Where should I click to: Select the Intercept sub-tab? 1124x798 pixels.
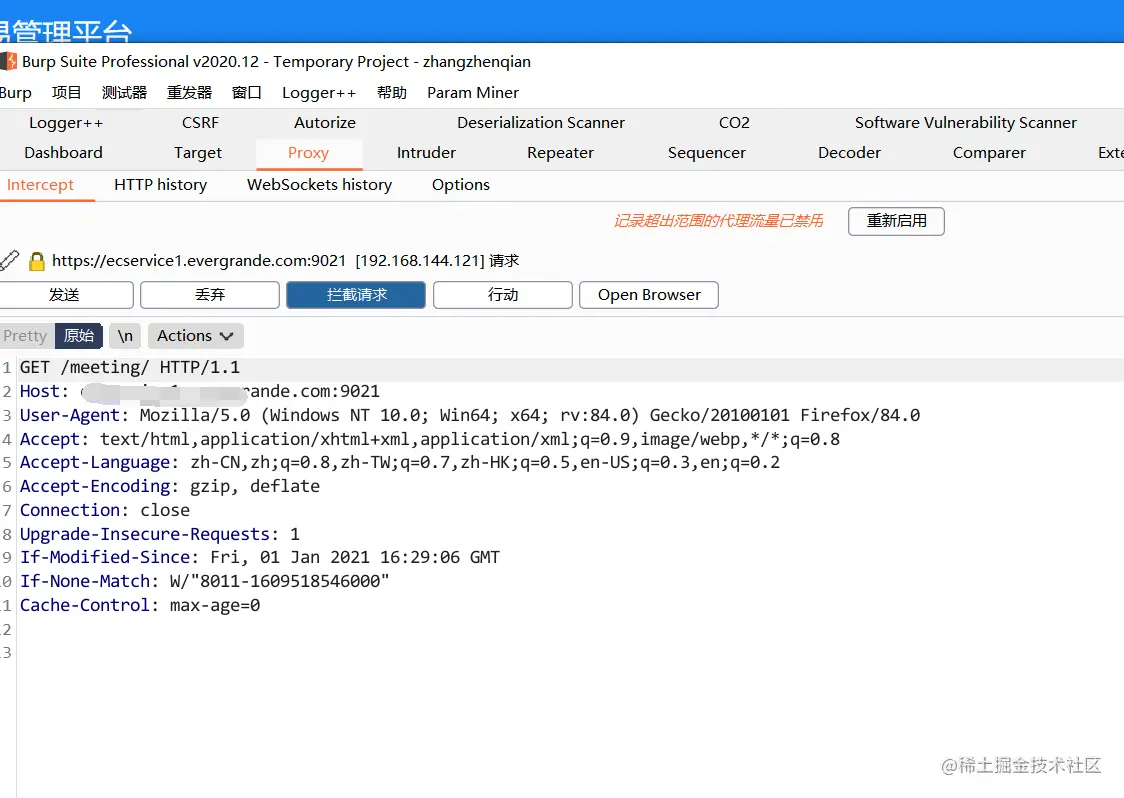pyautogui.click(x=40, y=185)
